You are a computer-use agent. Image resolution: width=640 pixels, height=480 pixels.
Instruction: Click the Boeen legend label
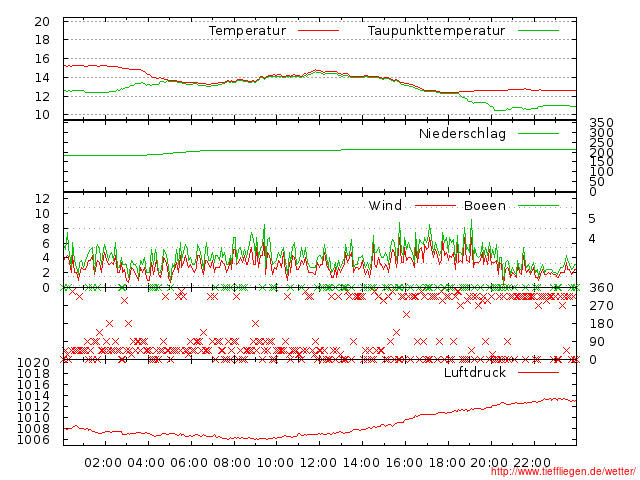point(484,205)
